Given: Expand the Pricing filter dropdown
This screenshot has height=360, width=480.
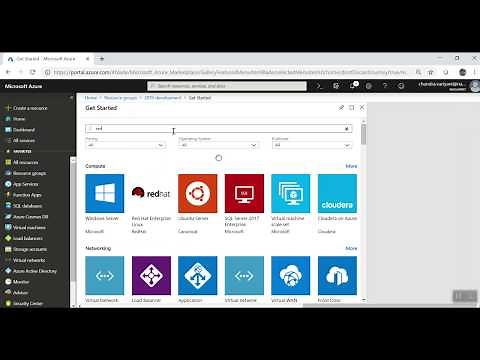Looking at the screenshot, I should tap(126, 145).
